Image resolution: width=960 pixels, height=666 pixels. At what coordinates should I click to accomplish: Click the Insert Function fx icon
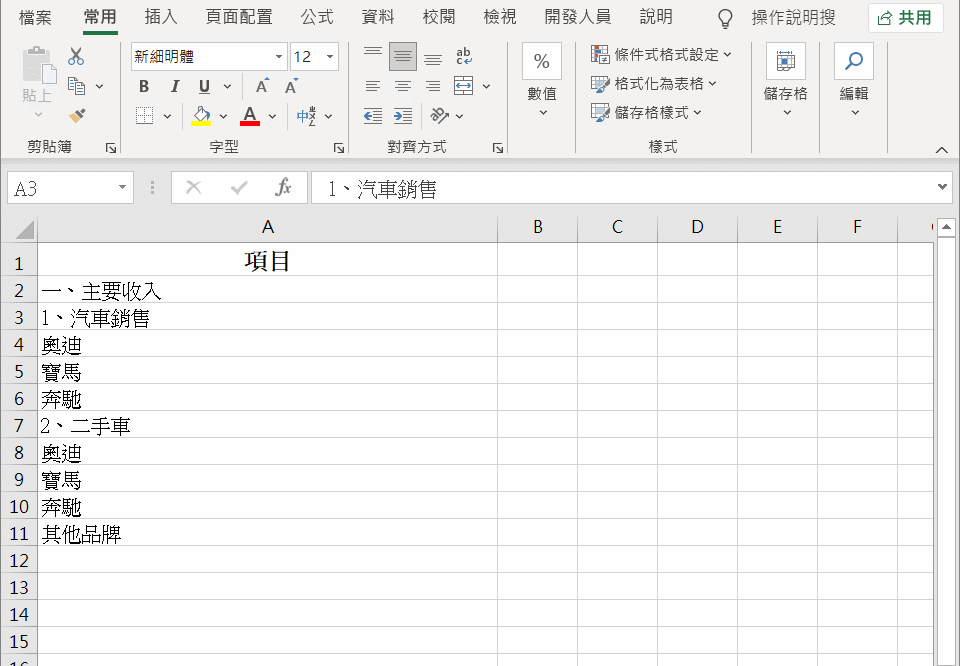tap(283, 187)
